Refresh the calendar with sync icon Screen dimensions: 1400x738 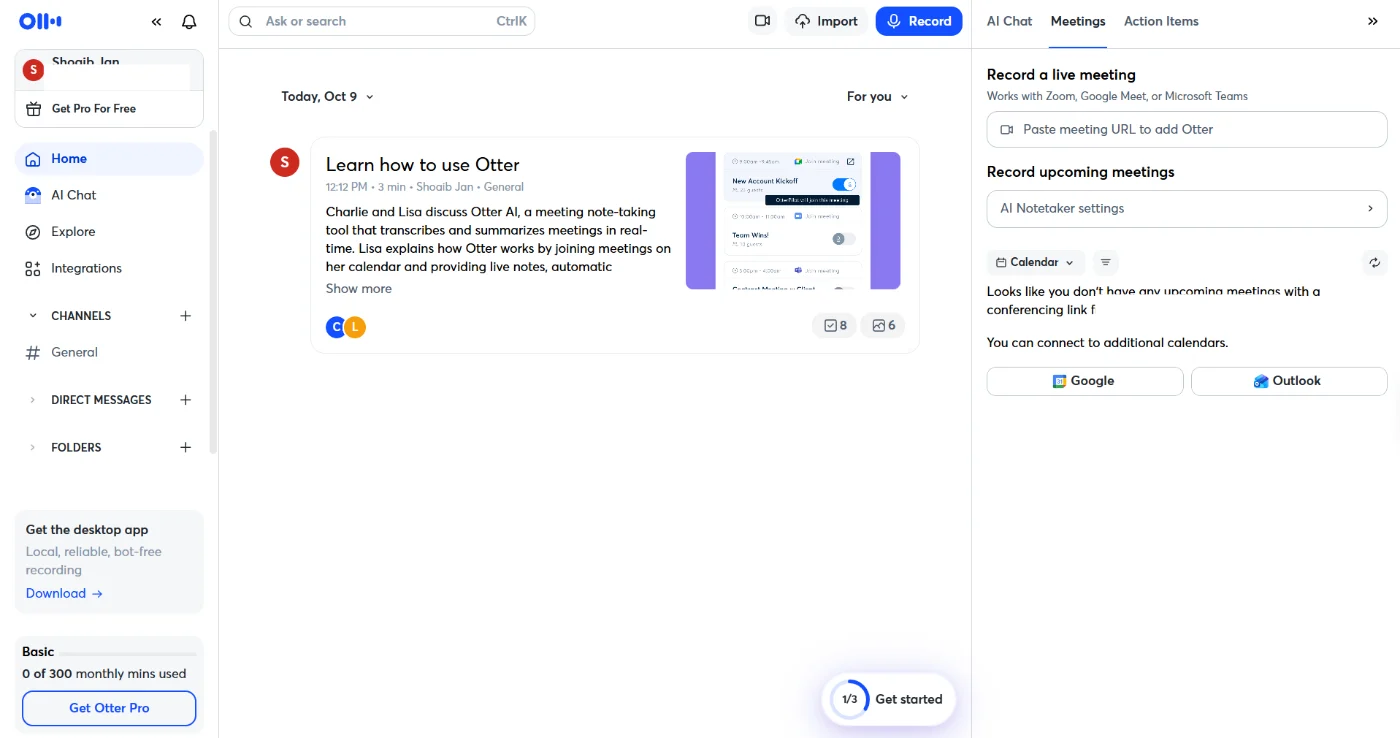[x=1375, y=262]
